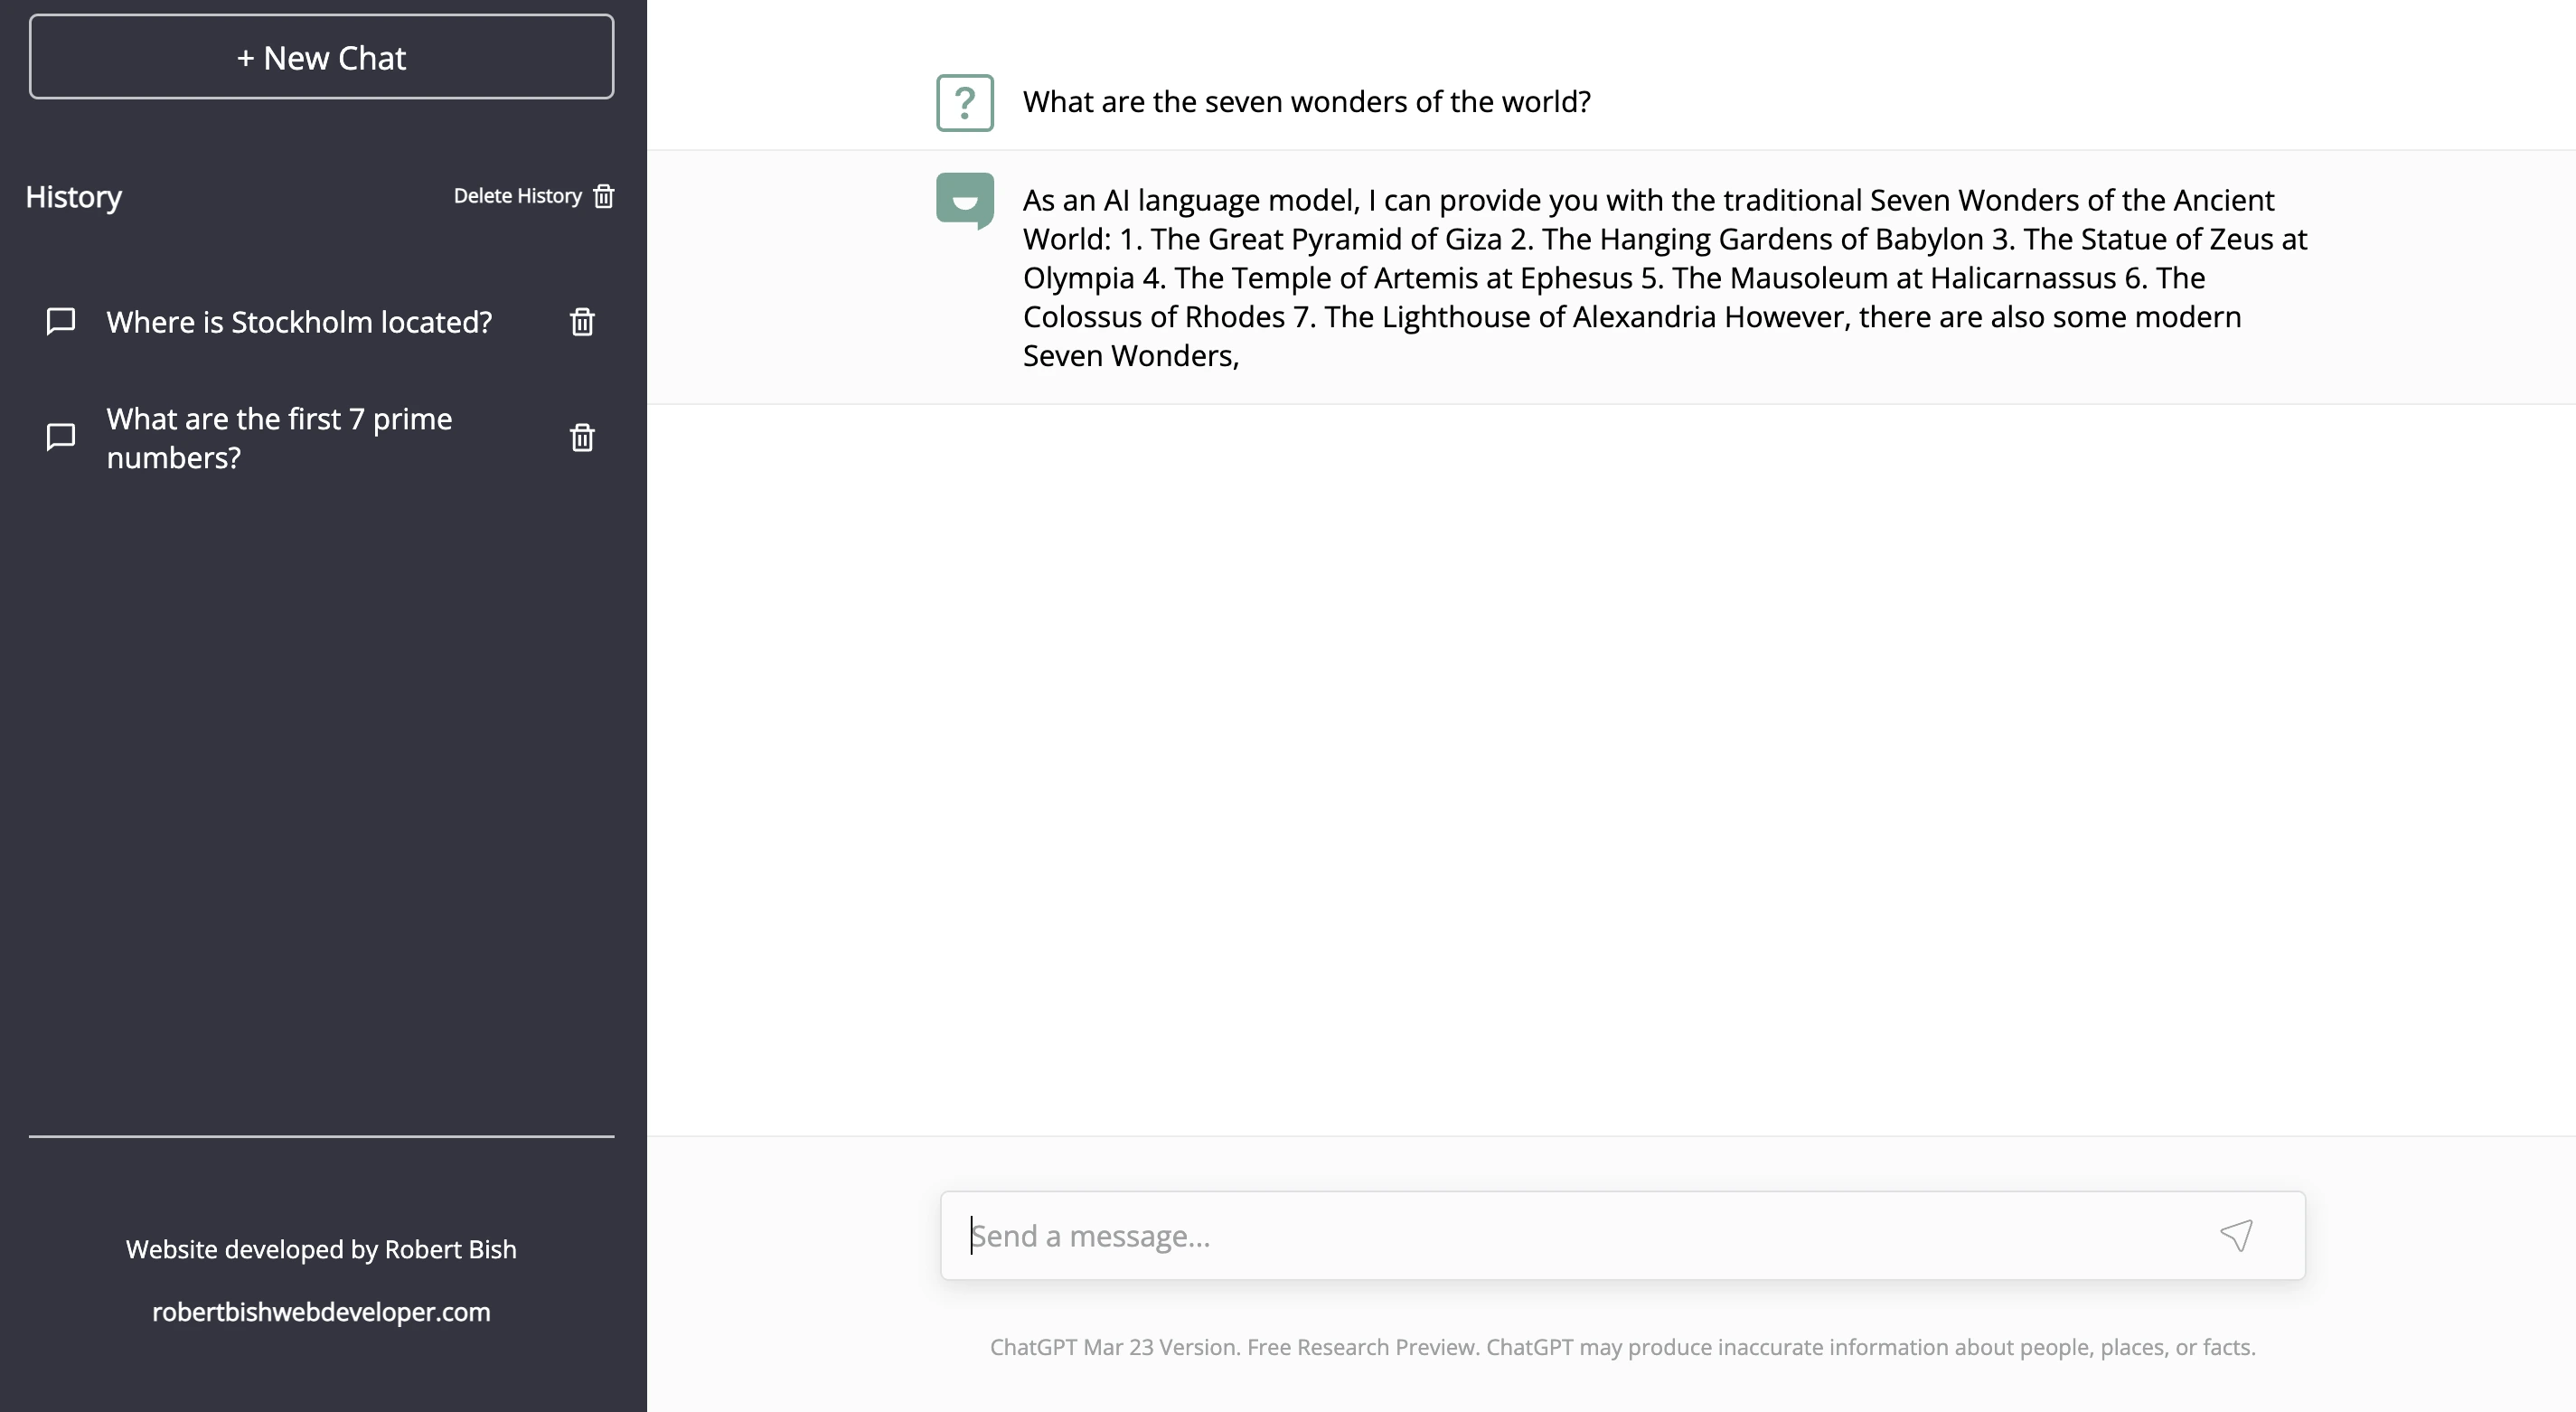
Task: Visit the robertbishwebdeveloper.com link
Action: click(x=321, y=1312)
